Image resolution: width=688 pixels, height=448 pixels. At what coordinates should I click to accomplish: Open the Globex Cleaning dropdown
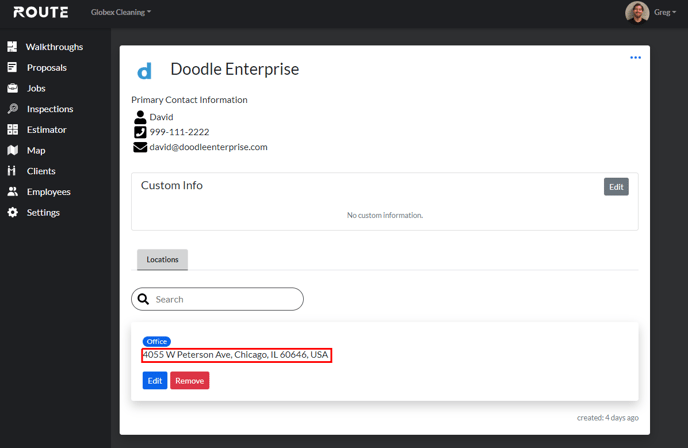[121, 12]
